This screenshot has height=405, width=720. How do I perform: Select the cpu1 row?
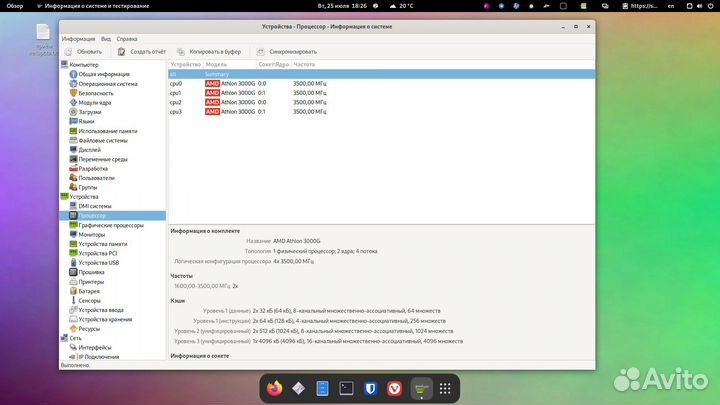click(x=381, y=93)
